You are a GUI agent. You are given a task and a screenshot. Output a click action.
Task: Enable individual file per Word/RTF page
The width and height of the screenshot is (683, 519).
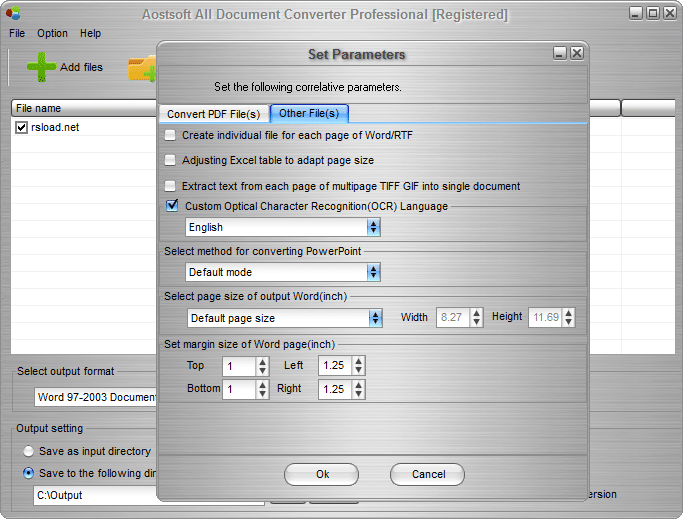pyautogui.click(x=170, y=135)
